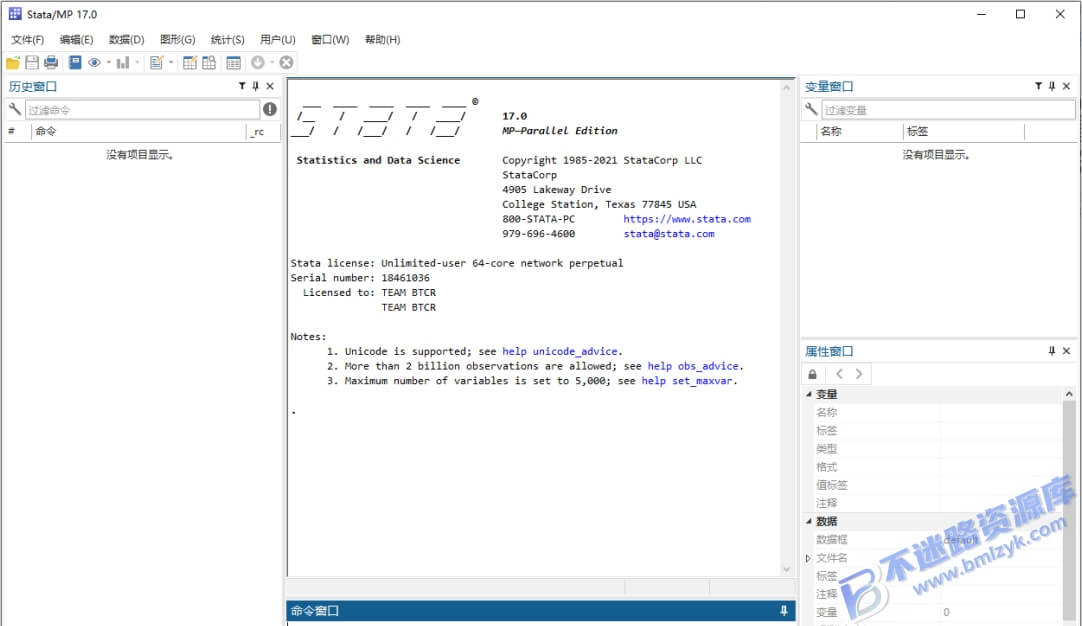
Task: Open the 用户(U) menu
Action: tap(277, 39)
